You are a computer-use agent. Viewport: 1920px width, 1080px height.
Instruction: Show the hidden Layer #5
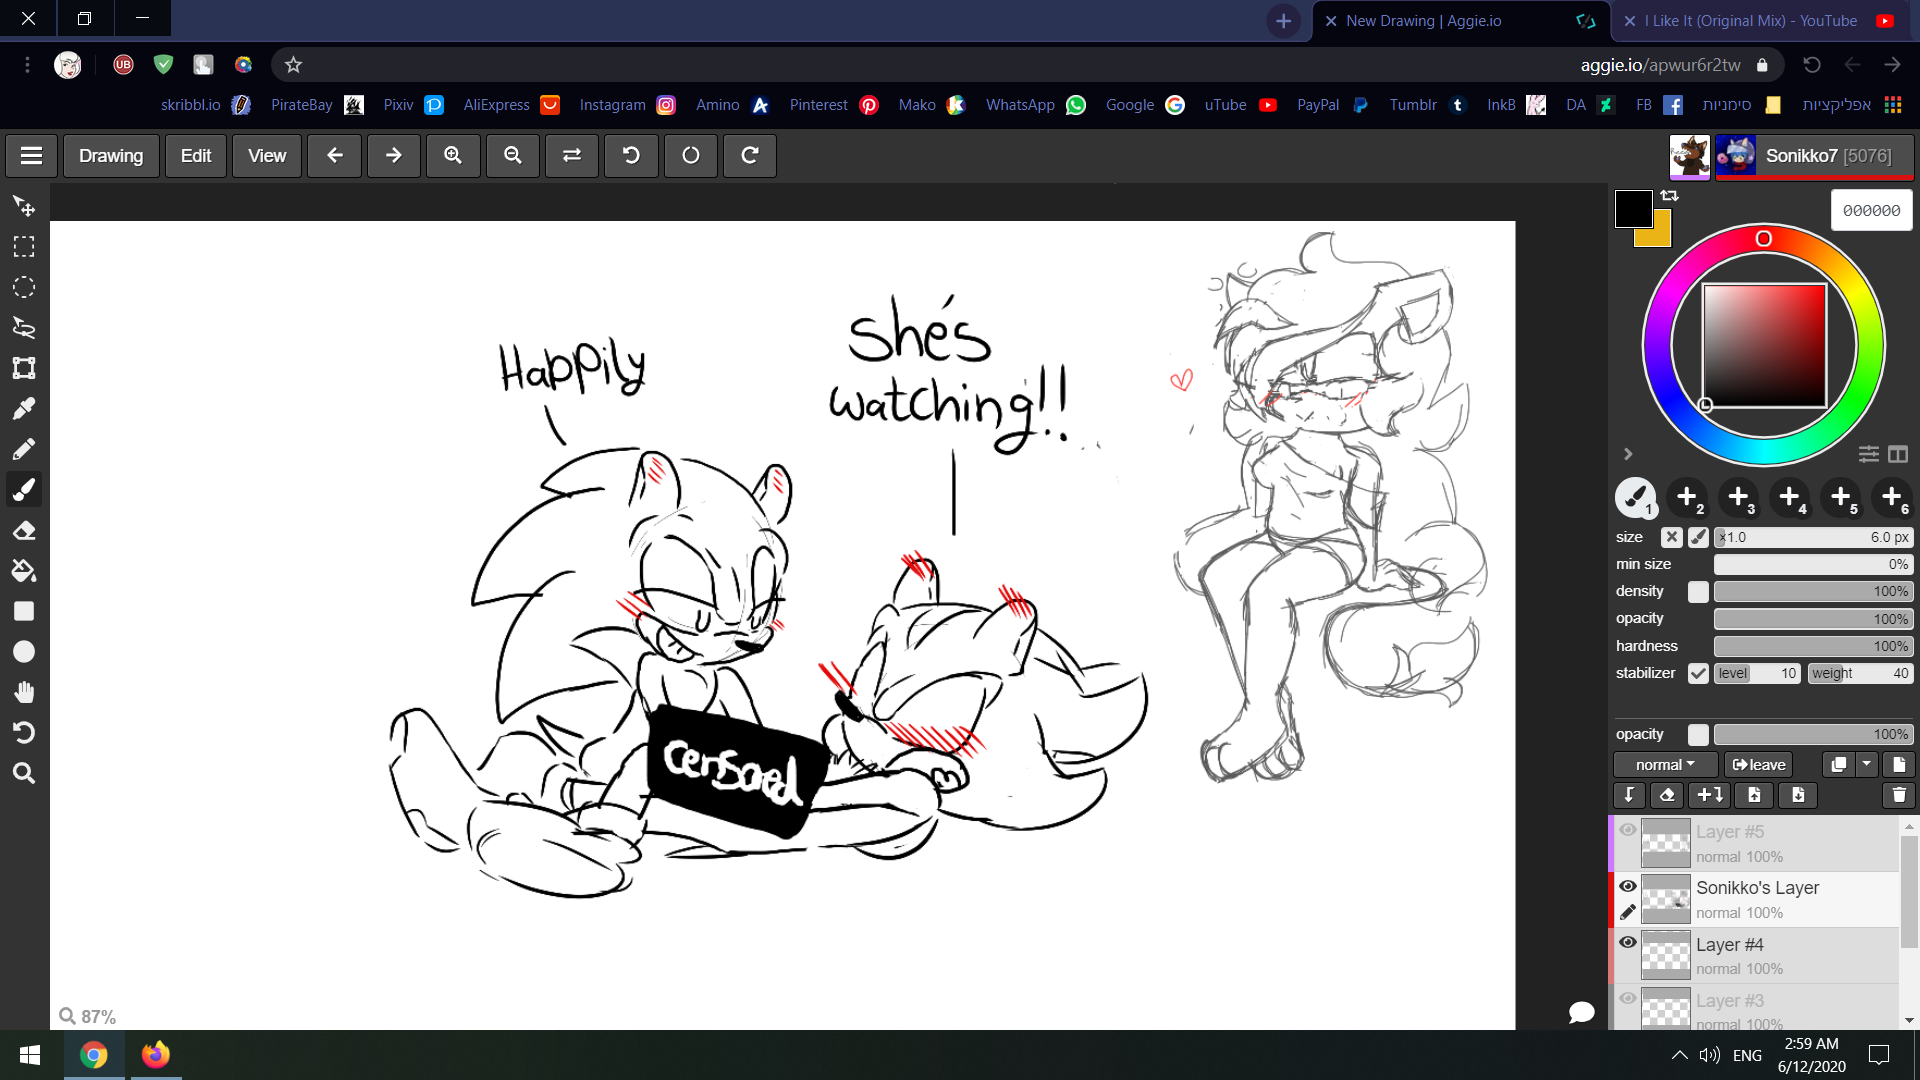click(x=1628, y=830)
